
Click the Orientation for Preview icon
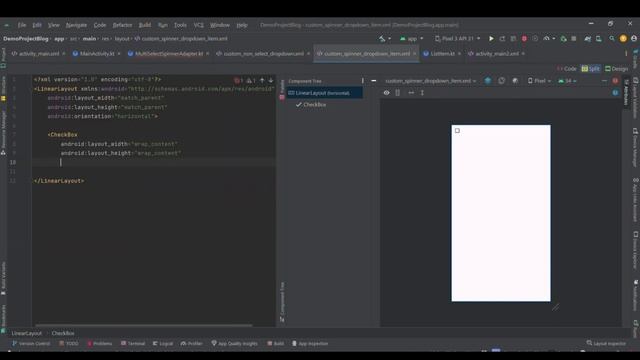[x=502, y=81]
